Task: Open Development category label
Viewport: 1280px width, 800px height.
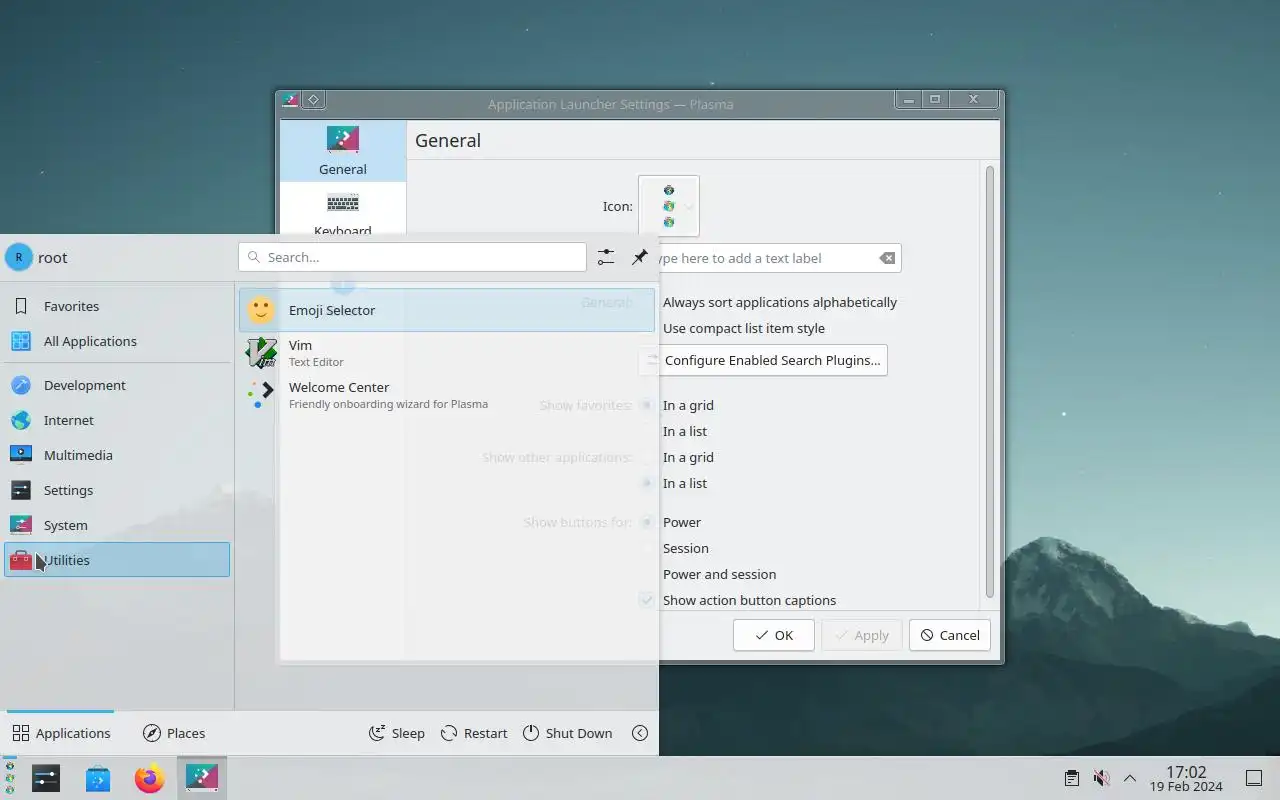Action: [x=85, y=385]
